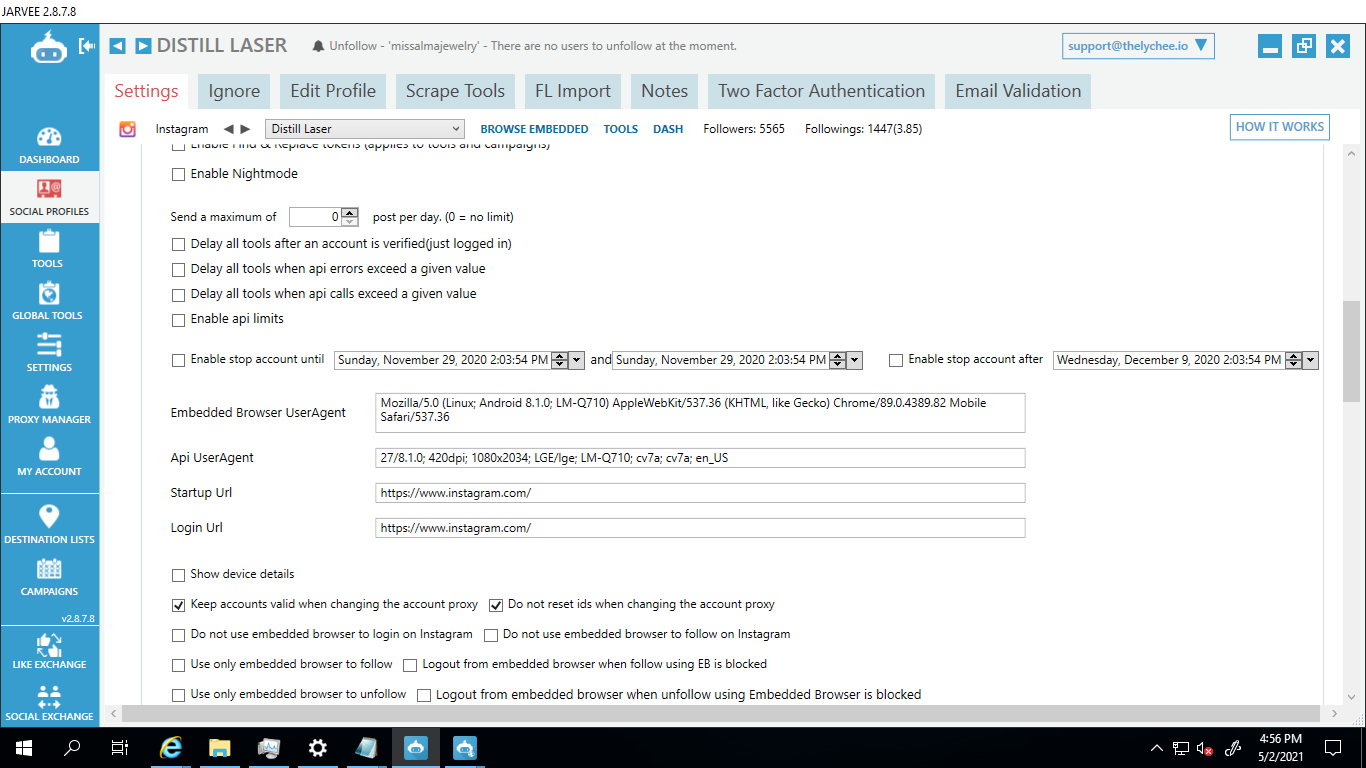This screenshot has width=1366, height=768.
Task: Uncheck Do not reset ids when changing proxy
Action: click(x=496, y=605)
